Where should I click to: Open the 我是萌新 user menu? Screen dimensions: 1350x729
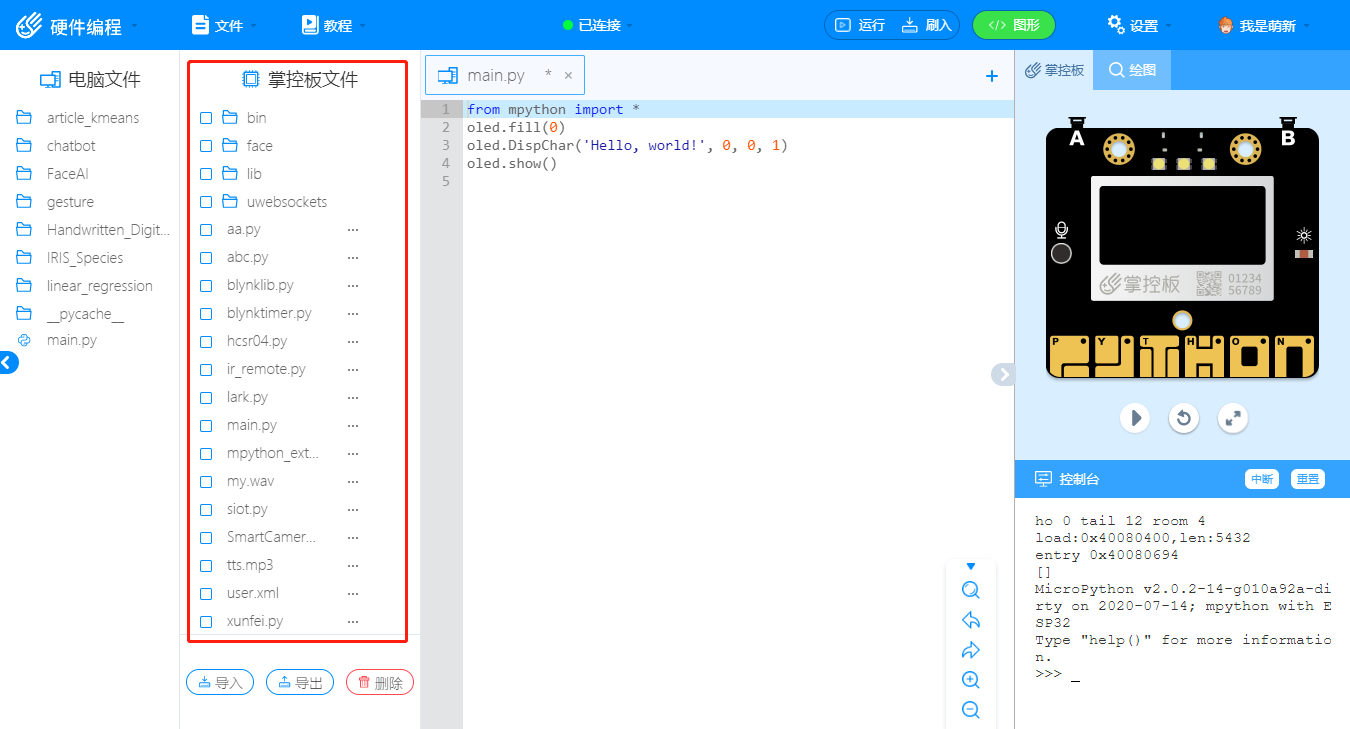pos(1263,25)
